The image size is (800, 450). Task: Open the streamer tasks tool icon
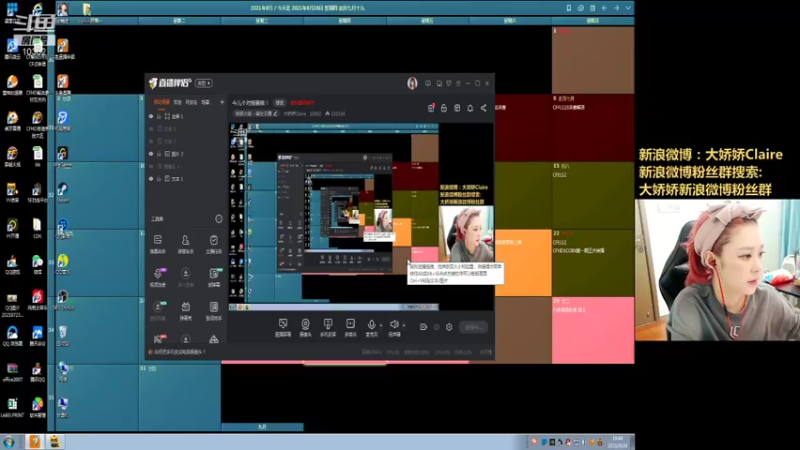(x=213, y=243)
